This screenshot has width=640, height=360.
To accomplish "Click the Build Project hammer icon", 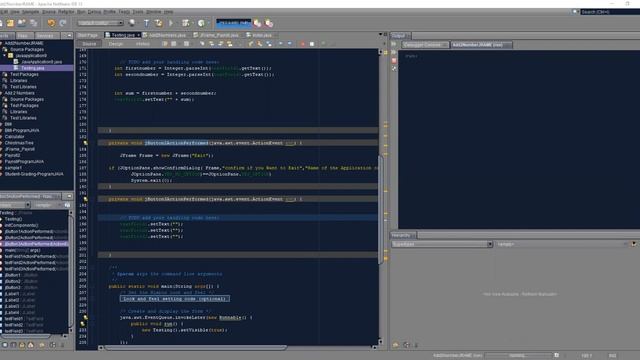I will (146, 23).
